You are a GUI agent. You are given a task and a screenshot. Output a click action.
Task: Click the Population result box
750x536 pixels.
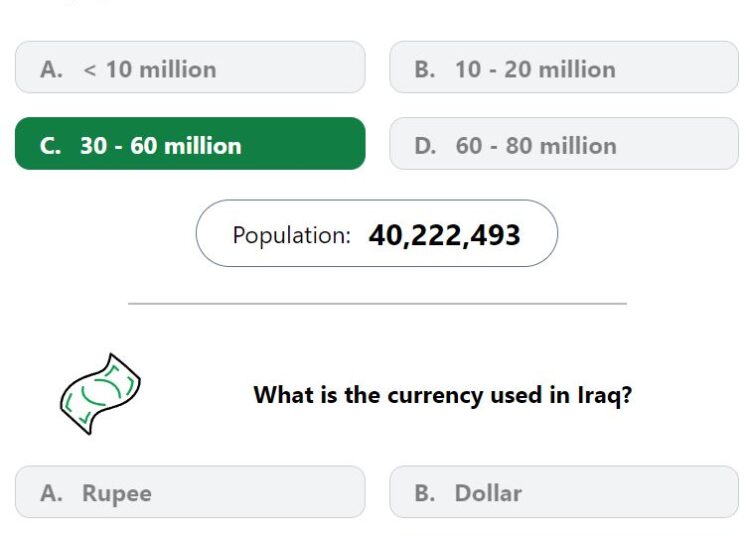376,233
